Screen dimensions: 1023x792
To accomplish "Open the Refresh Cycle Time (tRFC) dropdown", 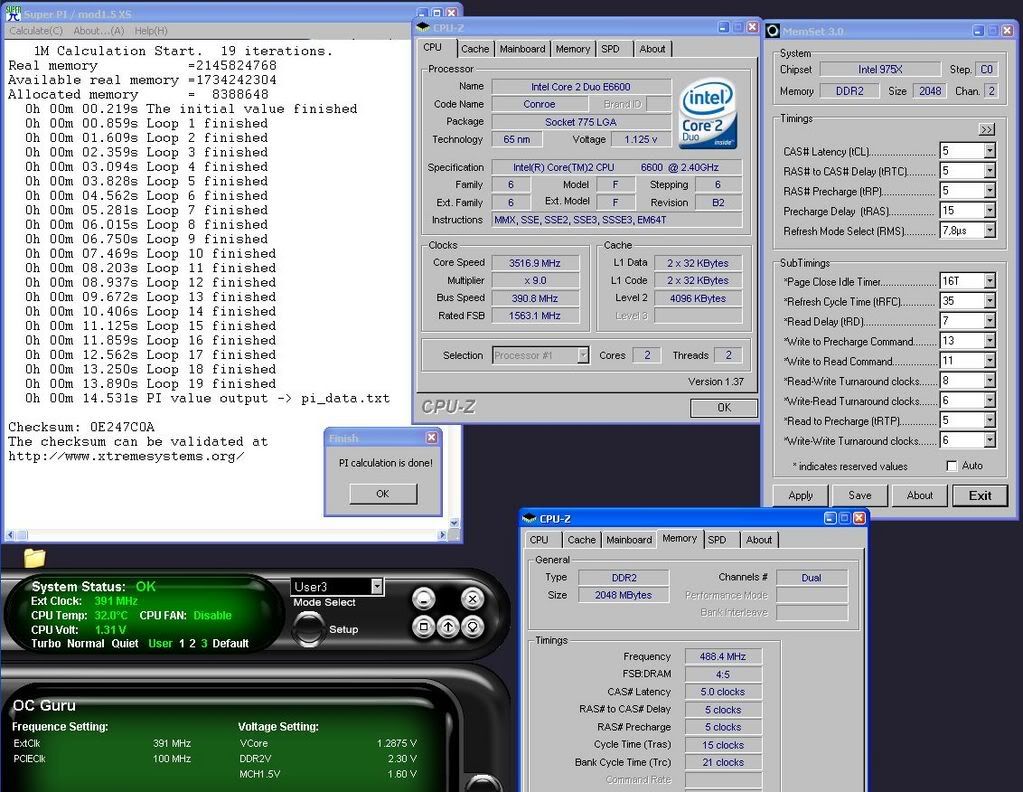I will pyautogui.click(x=990, y=301).
